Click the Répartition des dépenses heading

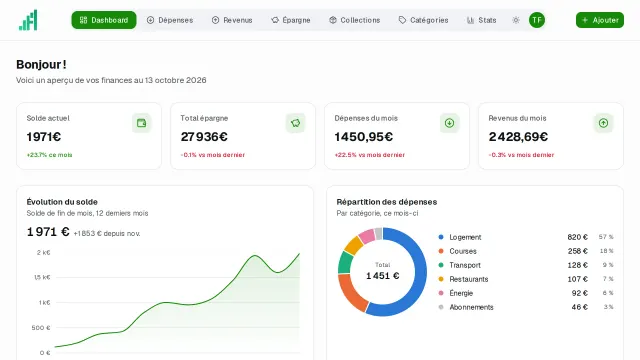[387, 202]
